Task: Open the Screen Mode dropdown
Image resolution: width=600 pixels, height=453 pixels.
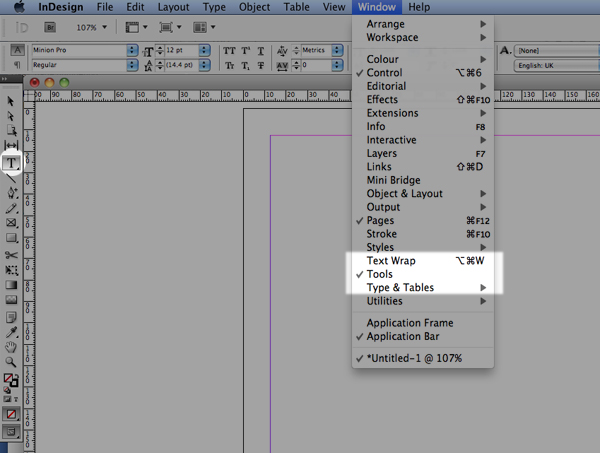Action: 170,27
